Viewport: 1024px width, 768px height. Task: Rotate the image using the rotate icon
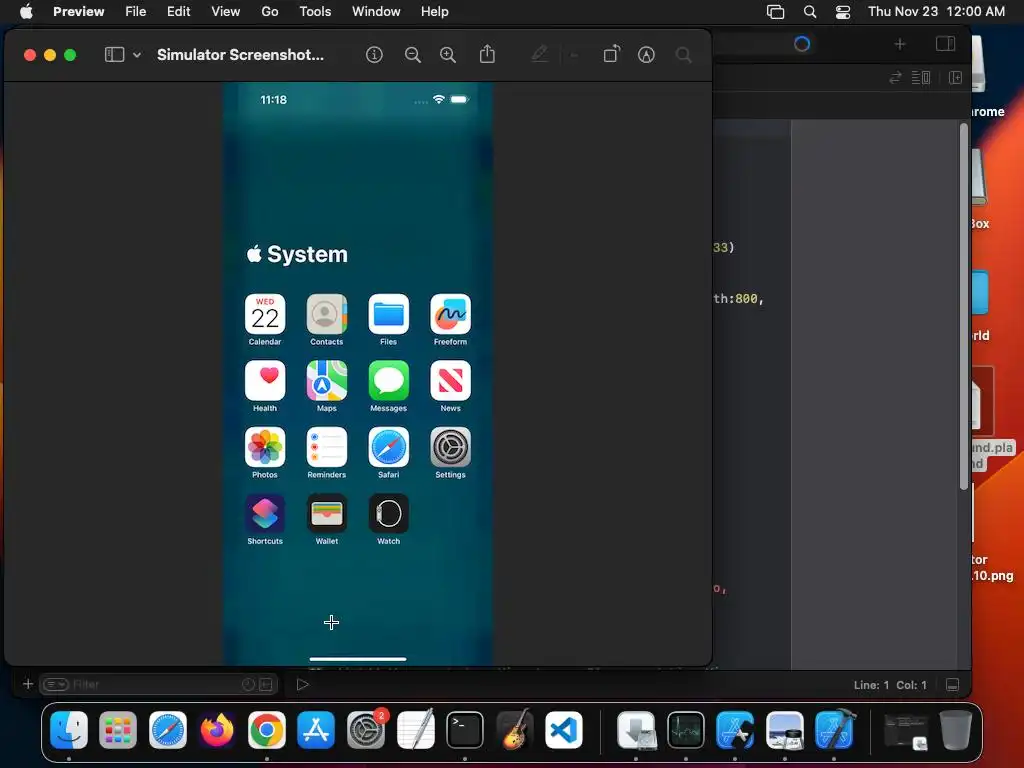pos(611,54)
